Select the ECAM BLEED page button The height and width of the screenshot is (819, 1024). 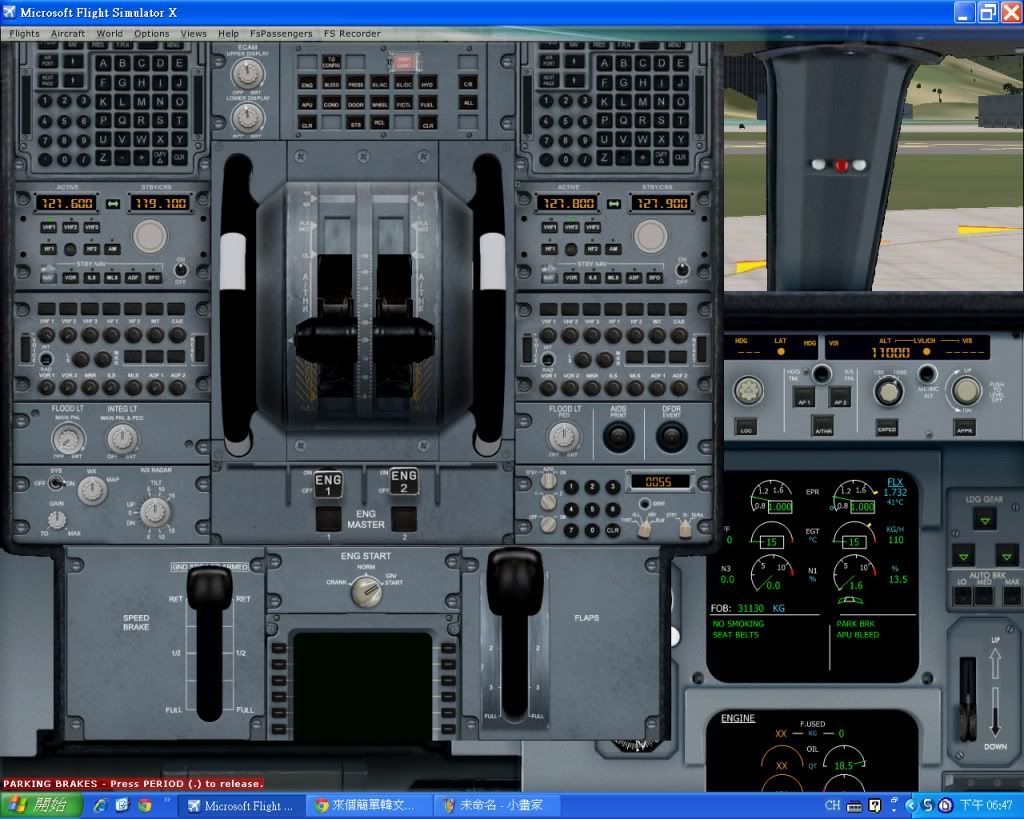tap(332, 84)
